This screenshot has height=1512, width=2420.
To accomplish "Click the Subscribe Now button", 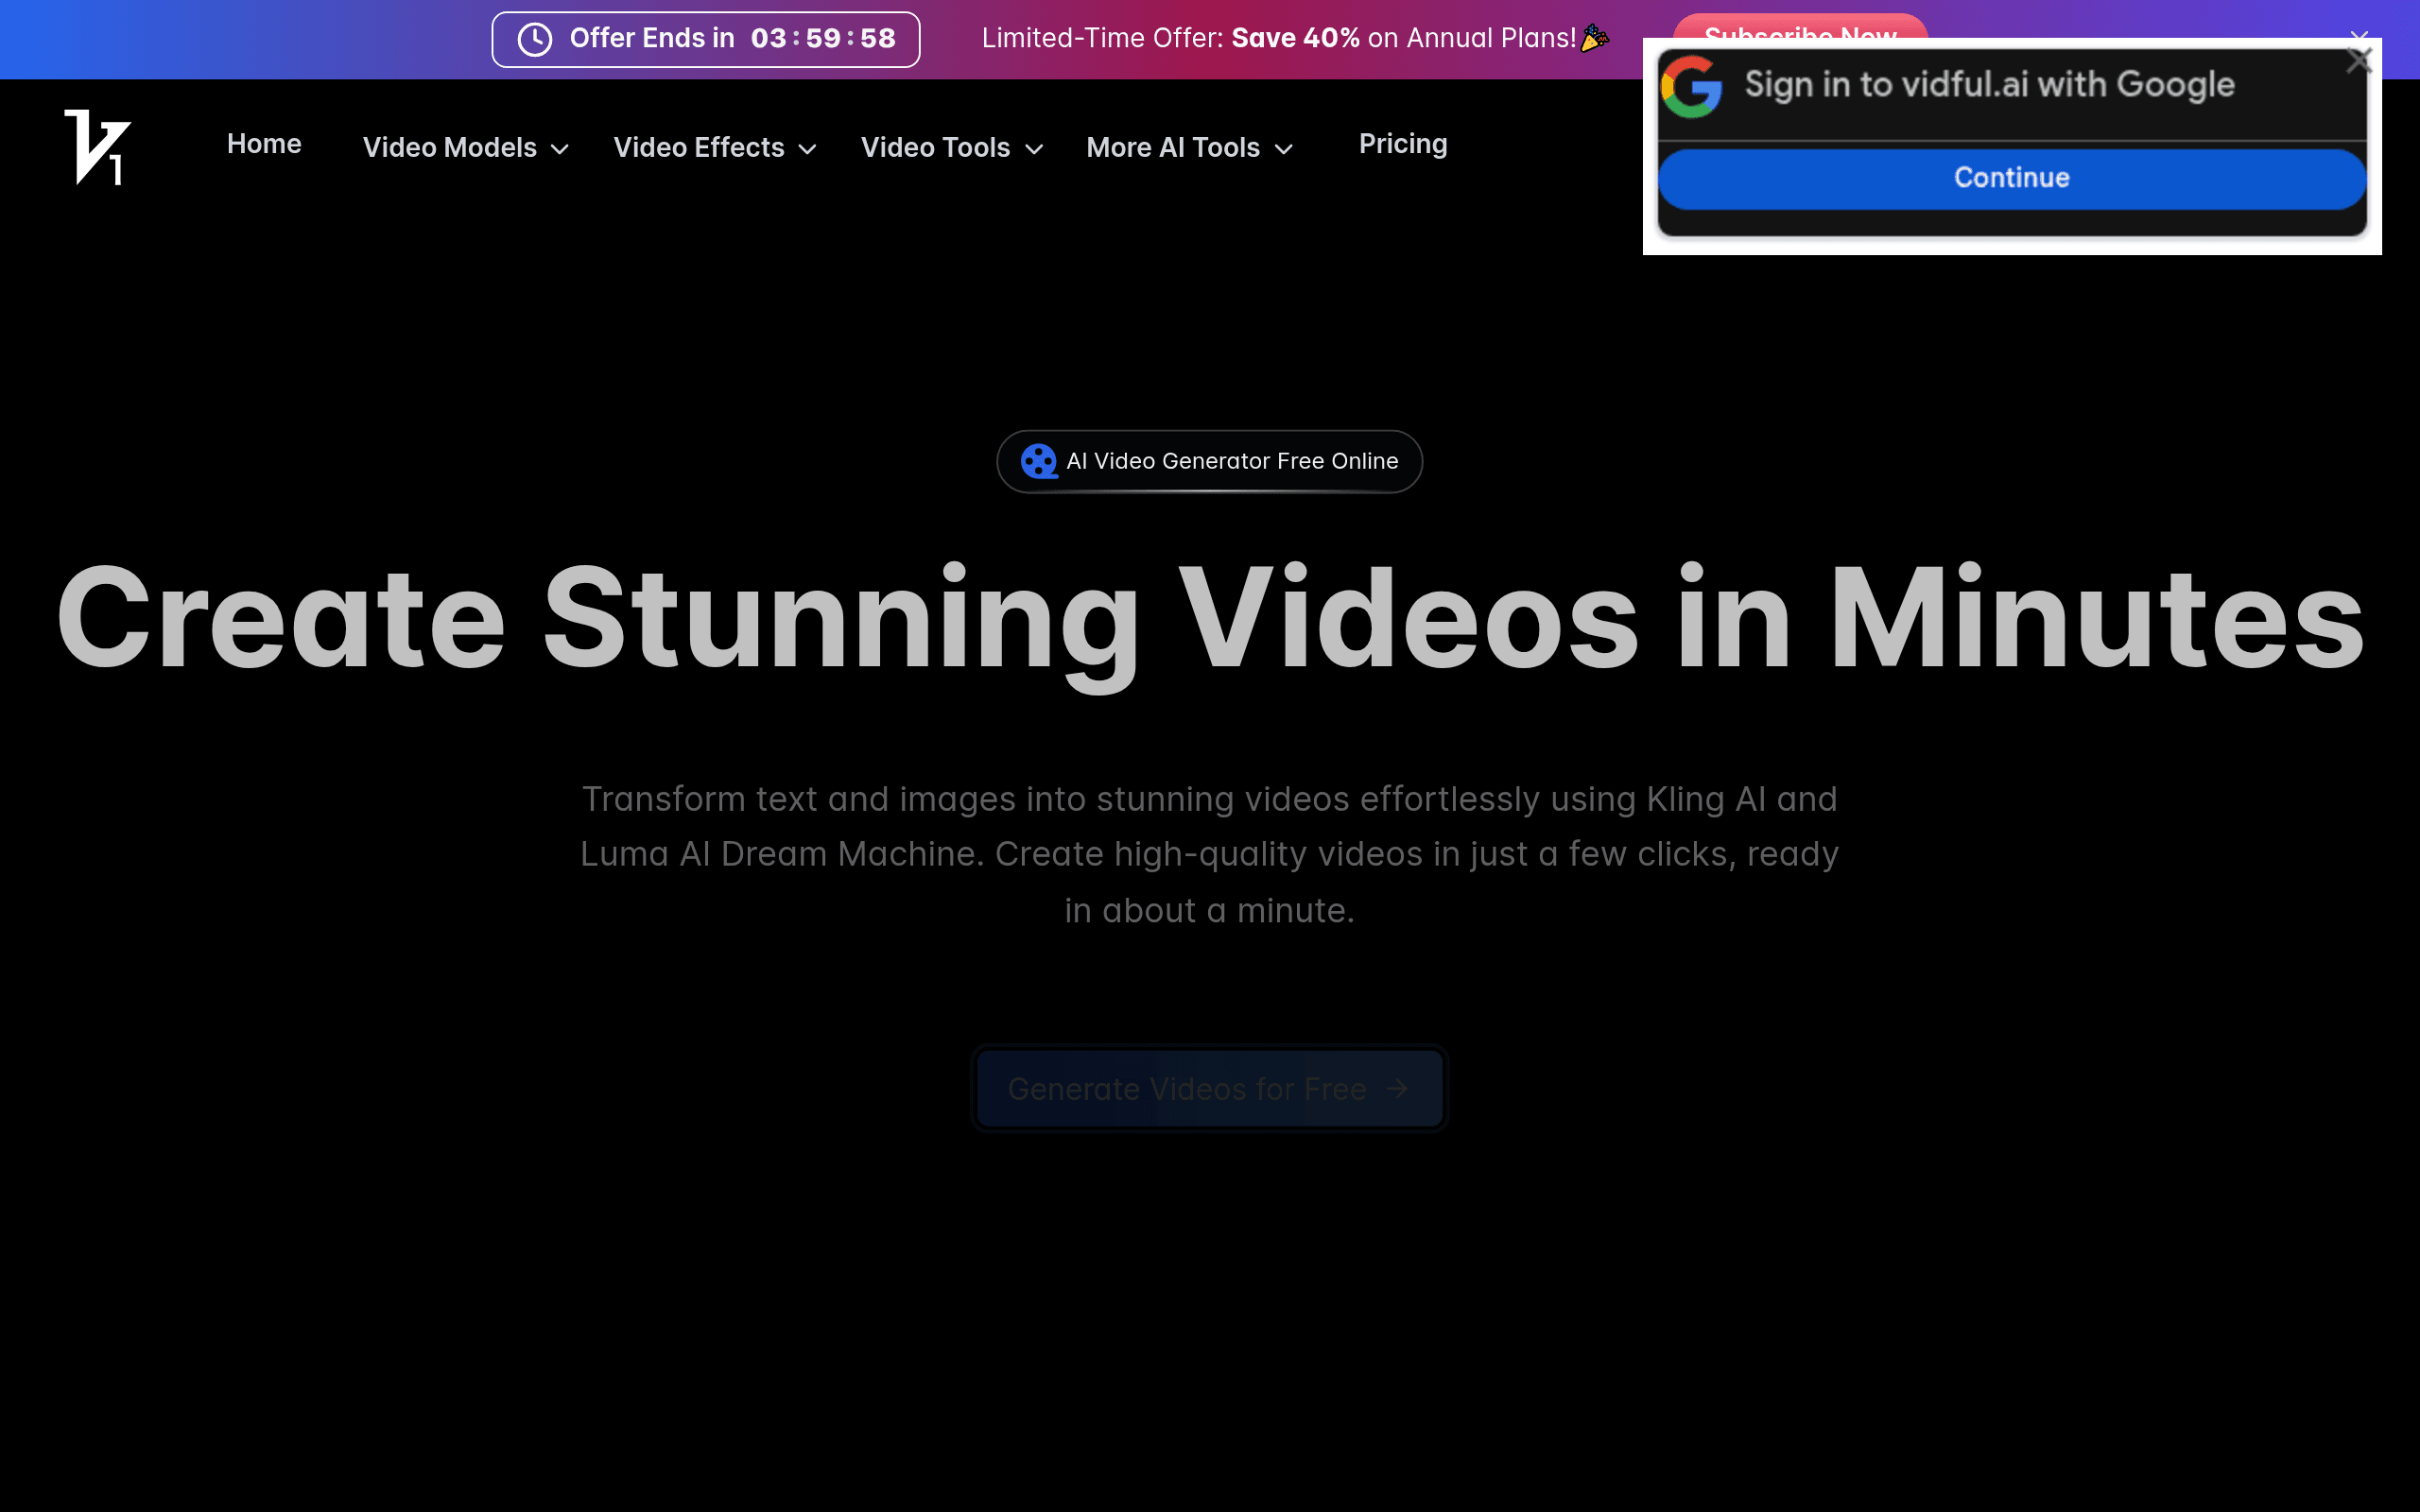I will click(x=1800, y=27).
